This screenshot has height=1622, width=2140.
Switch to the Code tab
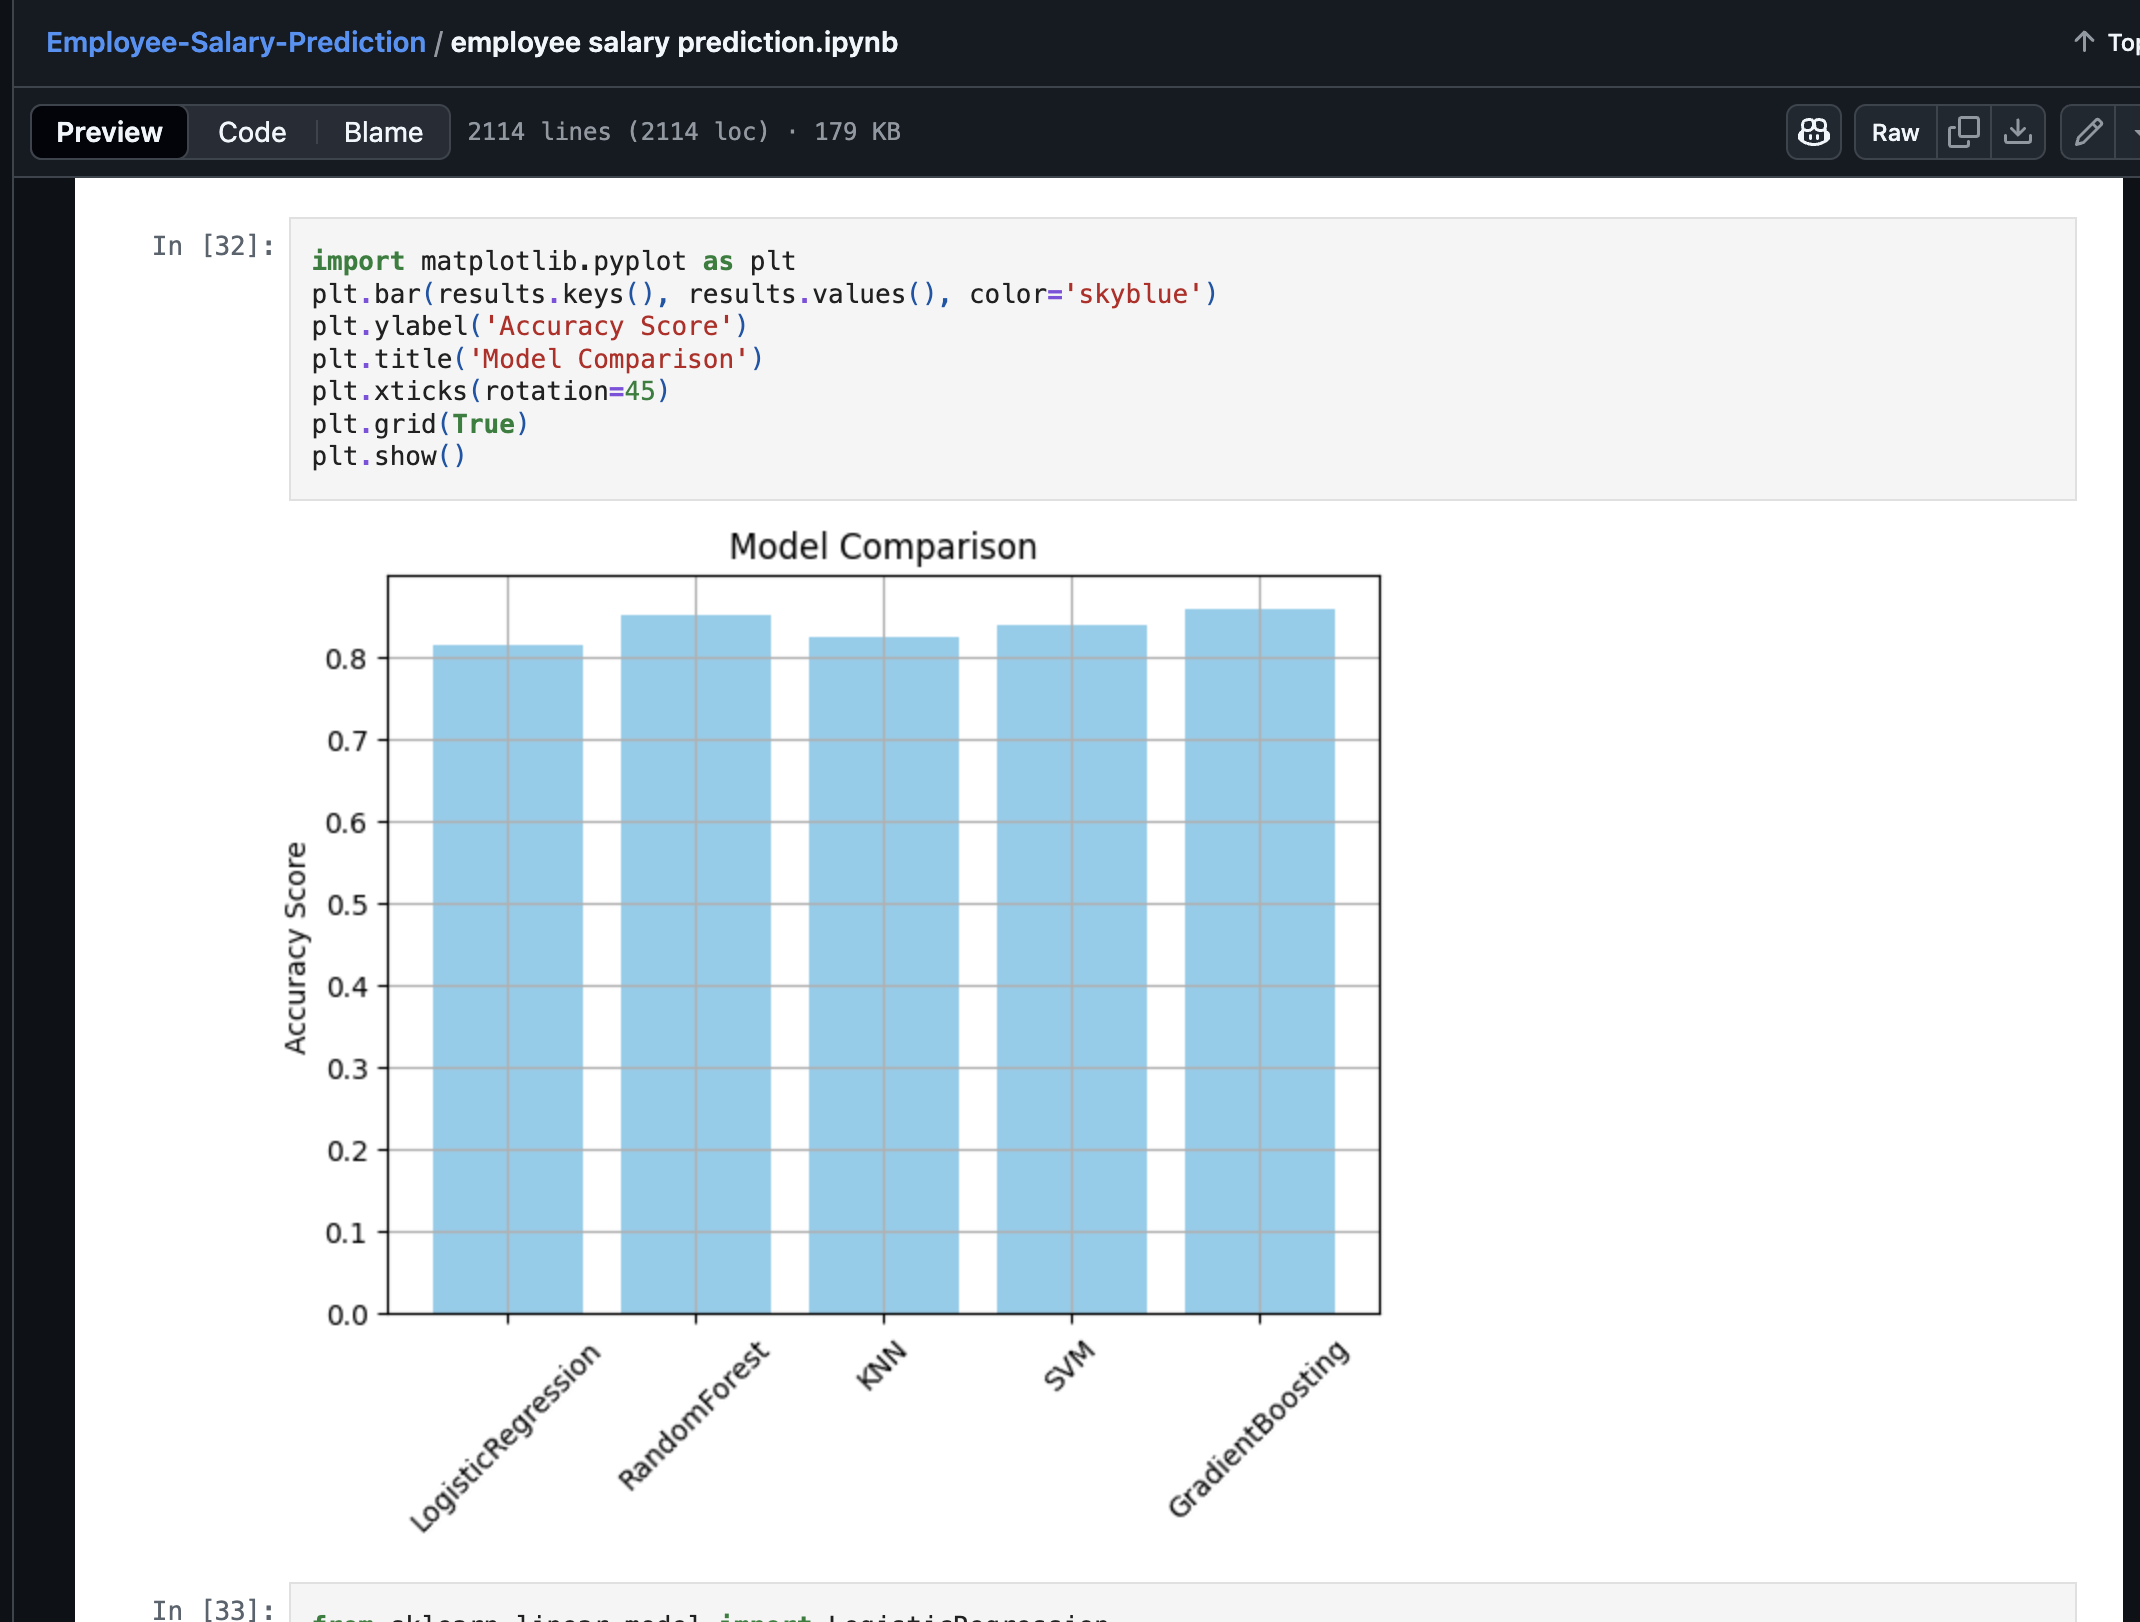tap(252, 132)
